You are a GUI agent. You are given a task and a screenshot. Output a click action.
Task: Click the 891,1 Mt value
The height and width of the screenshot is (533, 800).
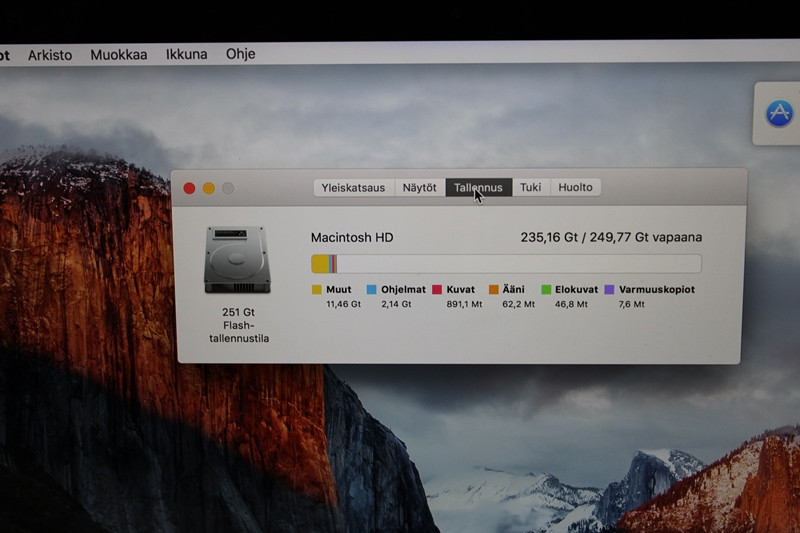pos(464,304)
